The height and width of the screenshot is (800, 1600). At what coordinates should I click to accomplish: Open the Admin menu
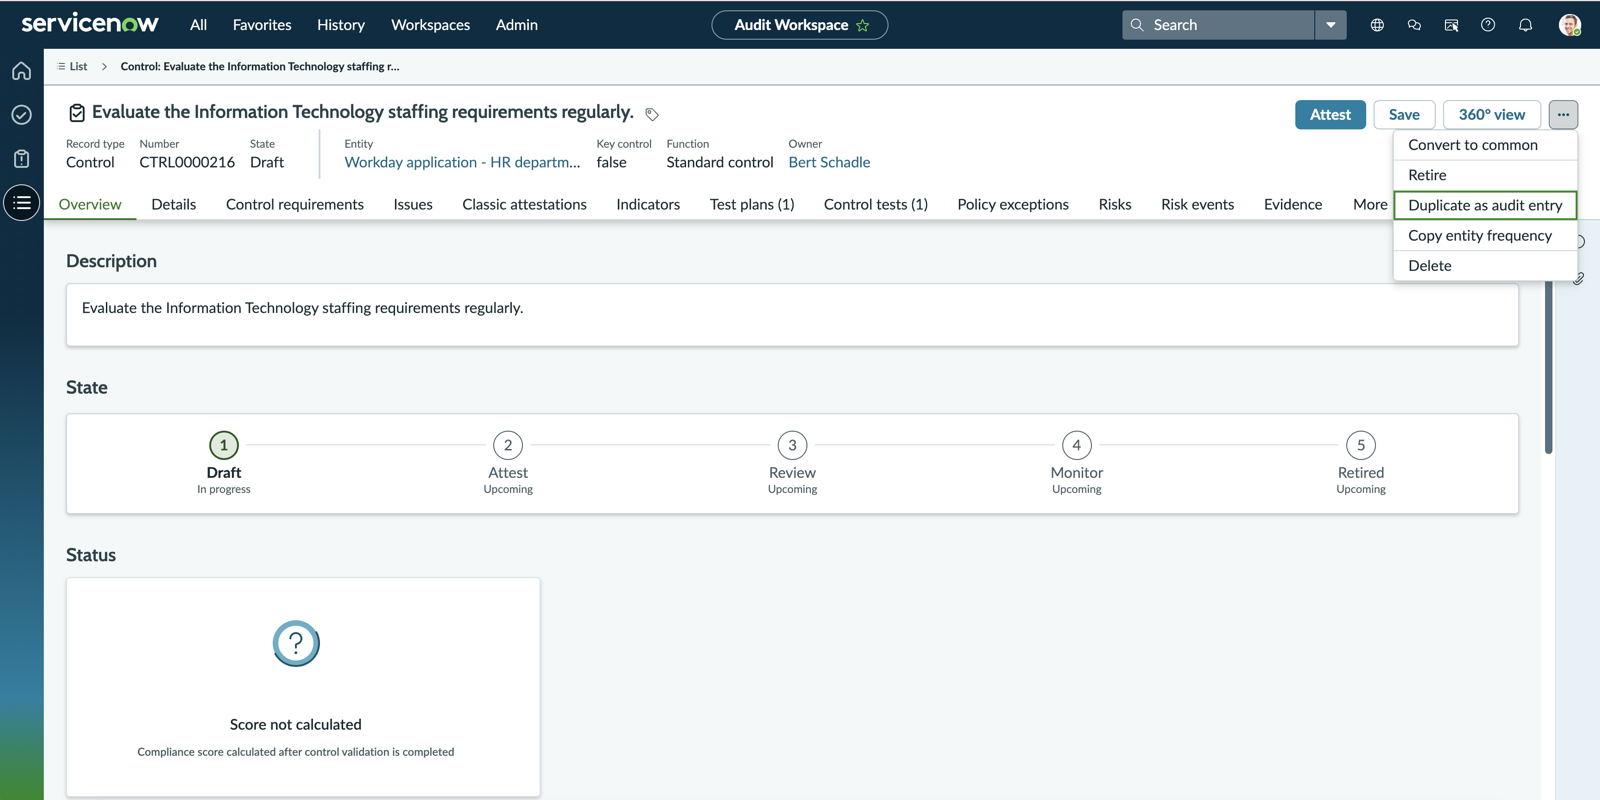[x=517, y=25]
